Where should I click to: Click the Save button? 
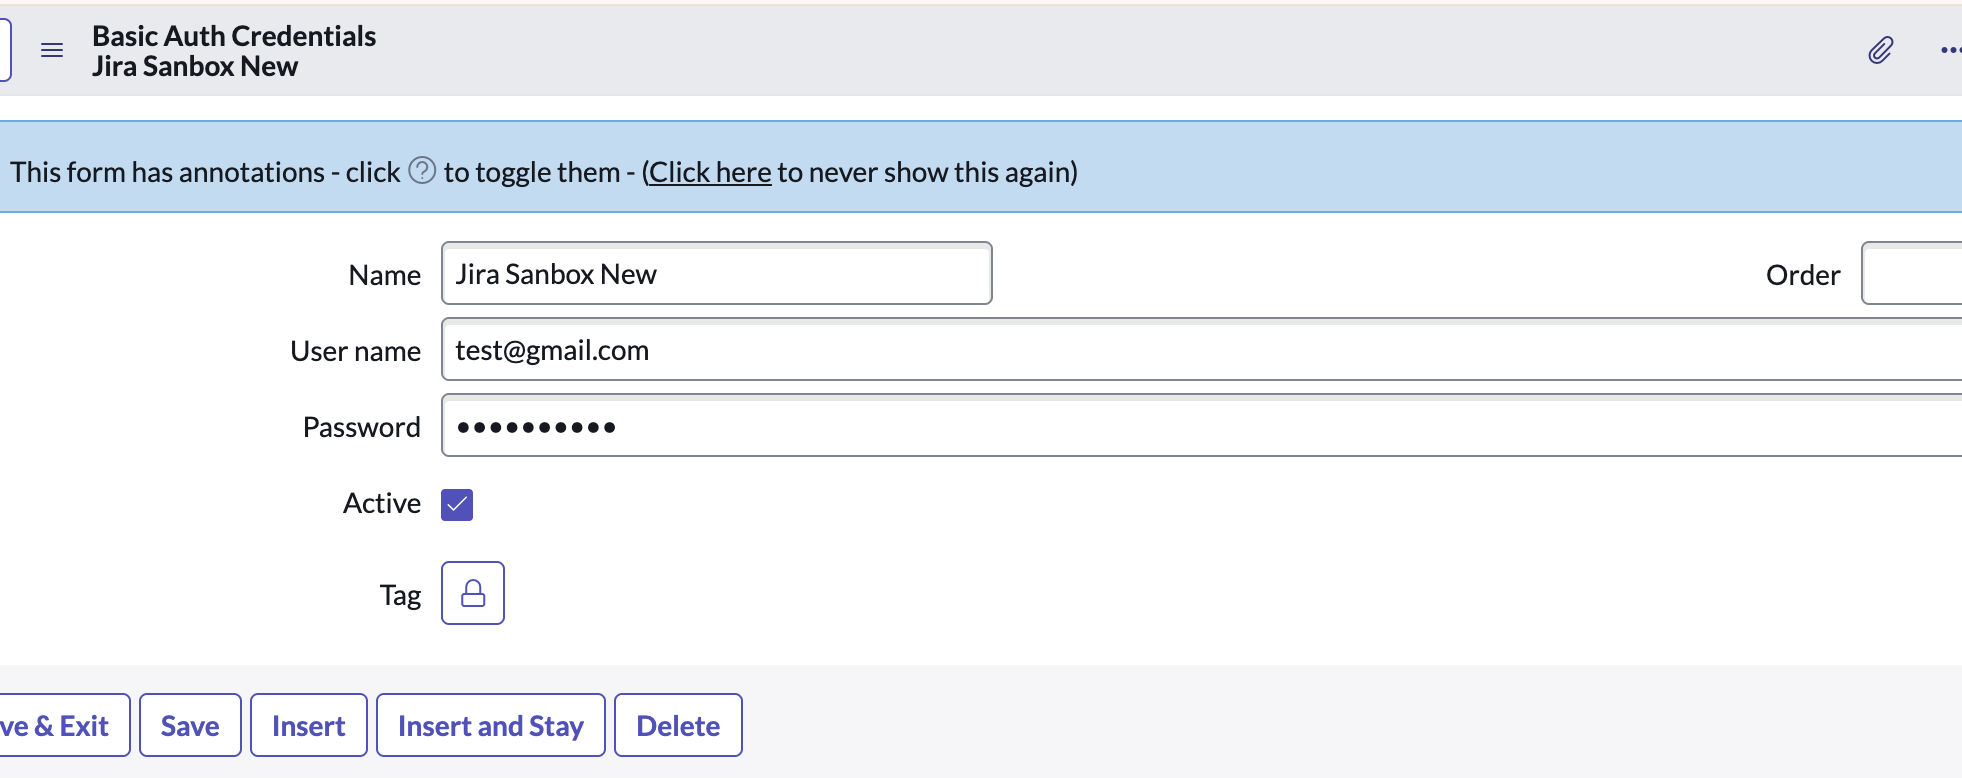[190, 725]
